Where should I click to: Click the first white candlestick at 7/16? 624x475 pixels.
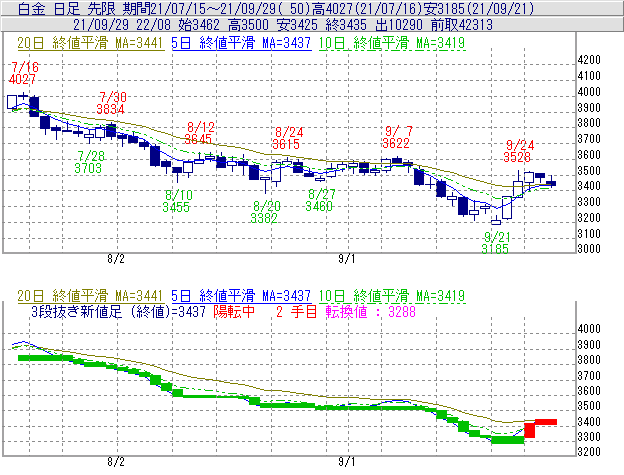click(12, 102)
